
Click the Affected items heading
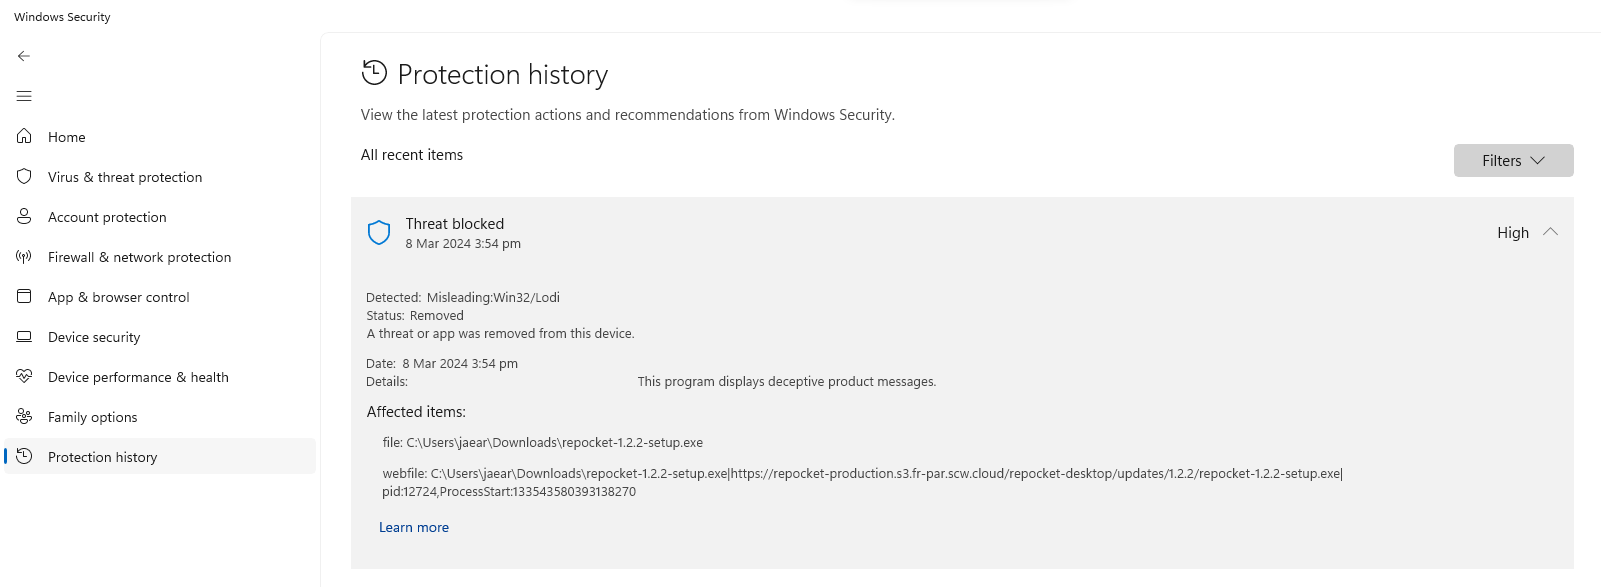click(416, 412)
